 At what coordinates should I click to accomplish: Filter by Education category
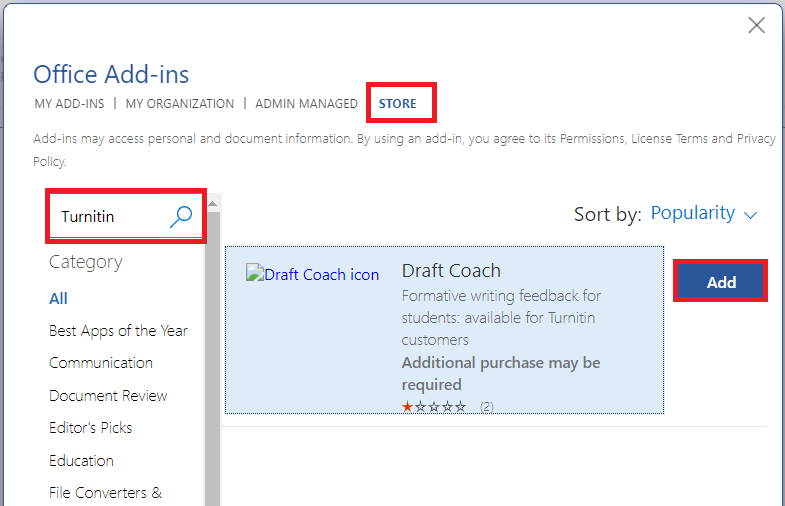(81, 460)
